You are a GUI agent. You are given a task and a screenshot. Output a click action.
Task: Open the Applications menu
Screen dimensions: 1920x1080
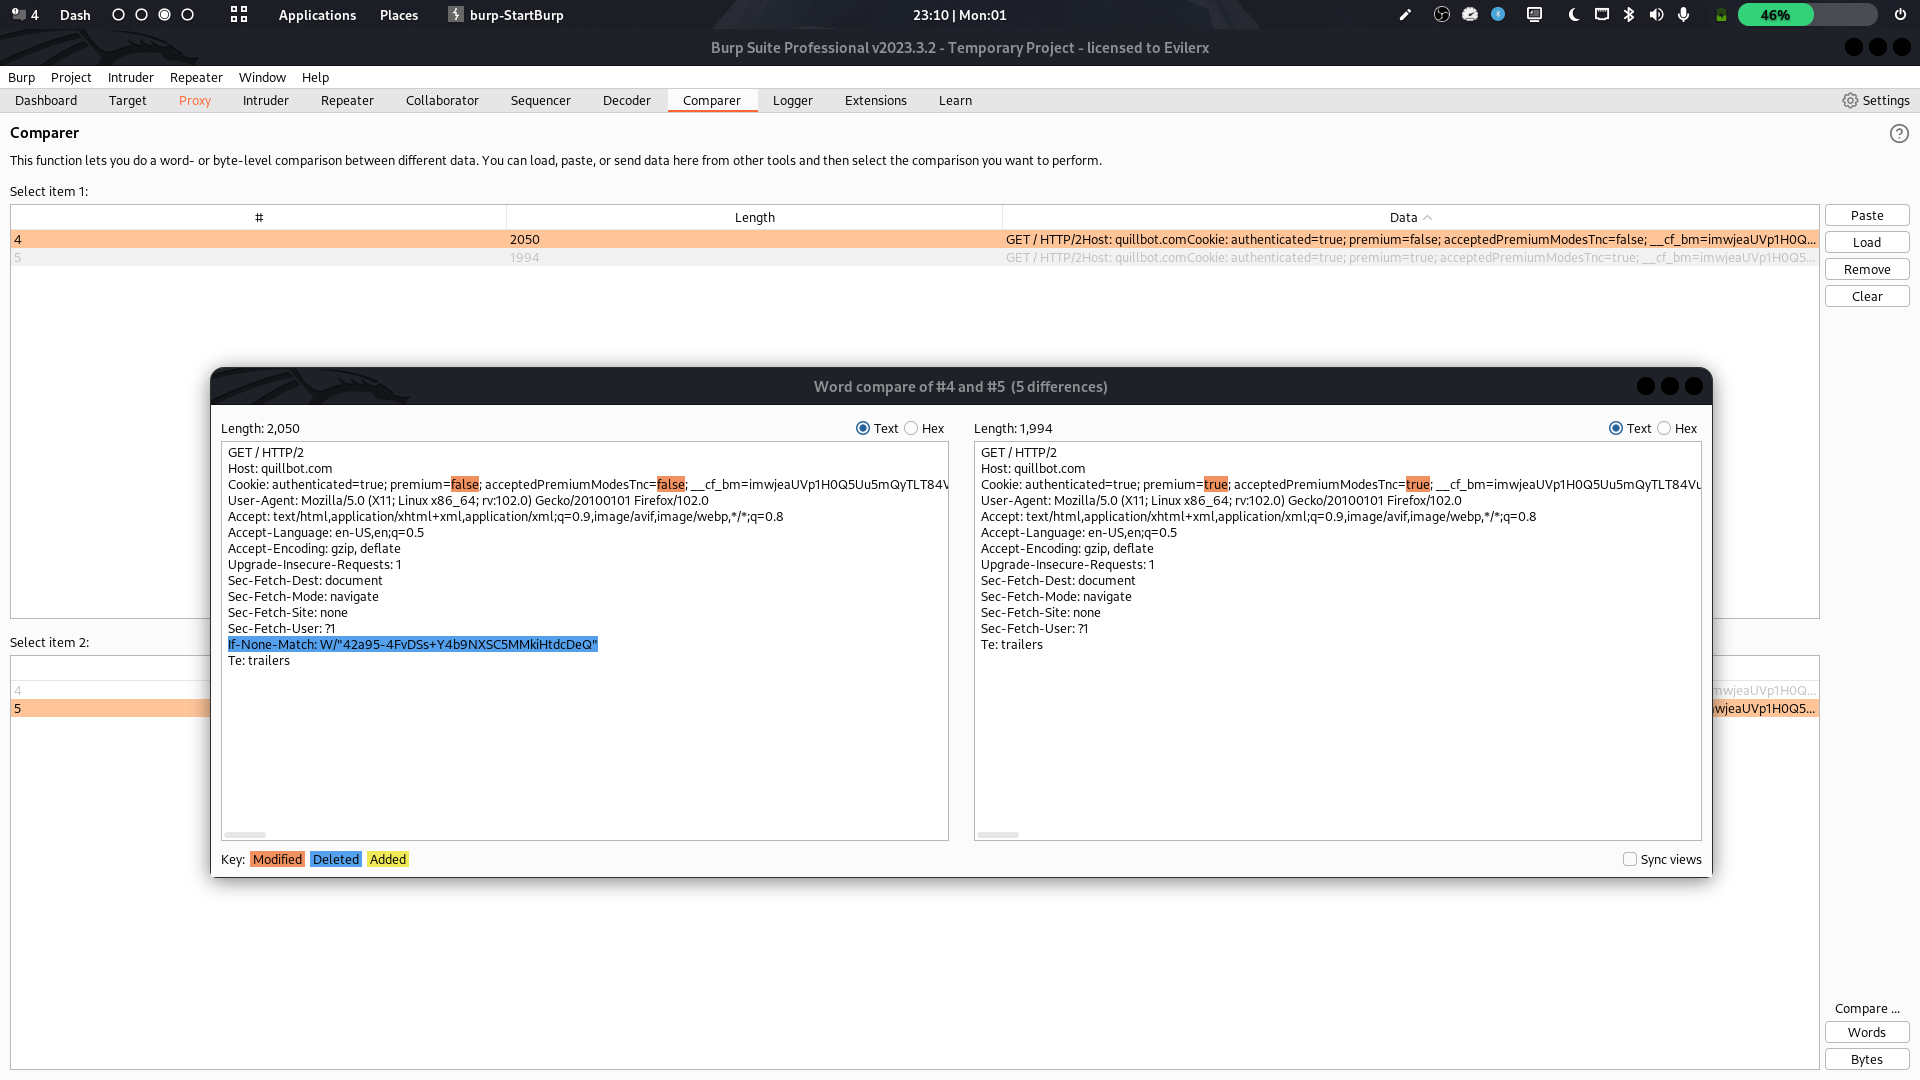pos(317,15)
